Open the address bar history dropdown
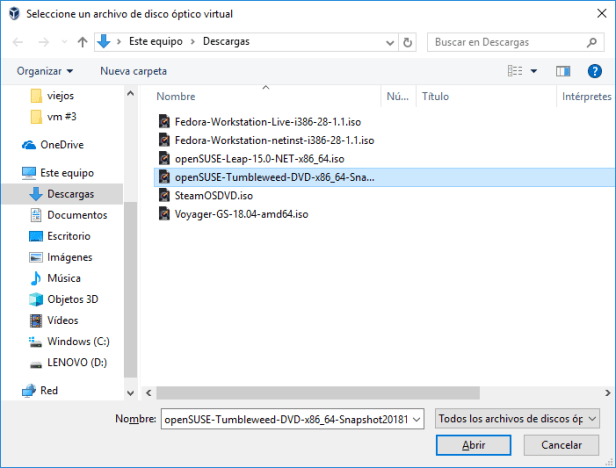The width and height of the screenshot is (616, 468). click(x=388, y=42)
